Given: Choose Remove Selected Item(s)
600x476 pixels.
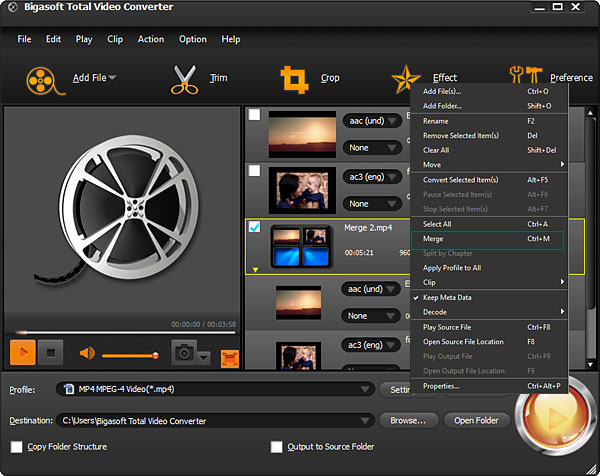Looking at the screenshot, I should pyautogui.click(x=489, y=135).
